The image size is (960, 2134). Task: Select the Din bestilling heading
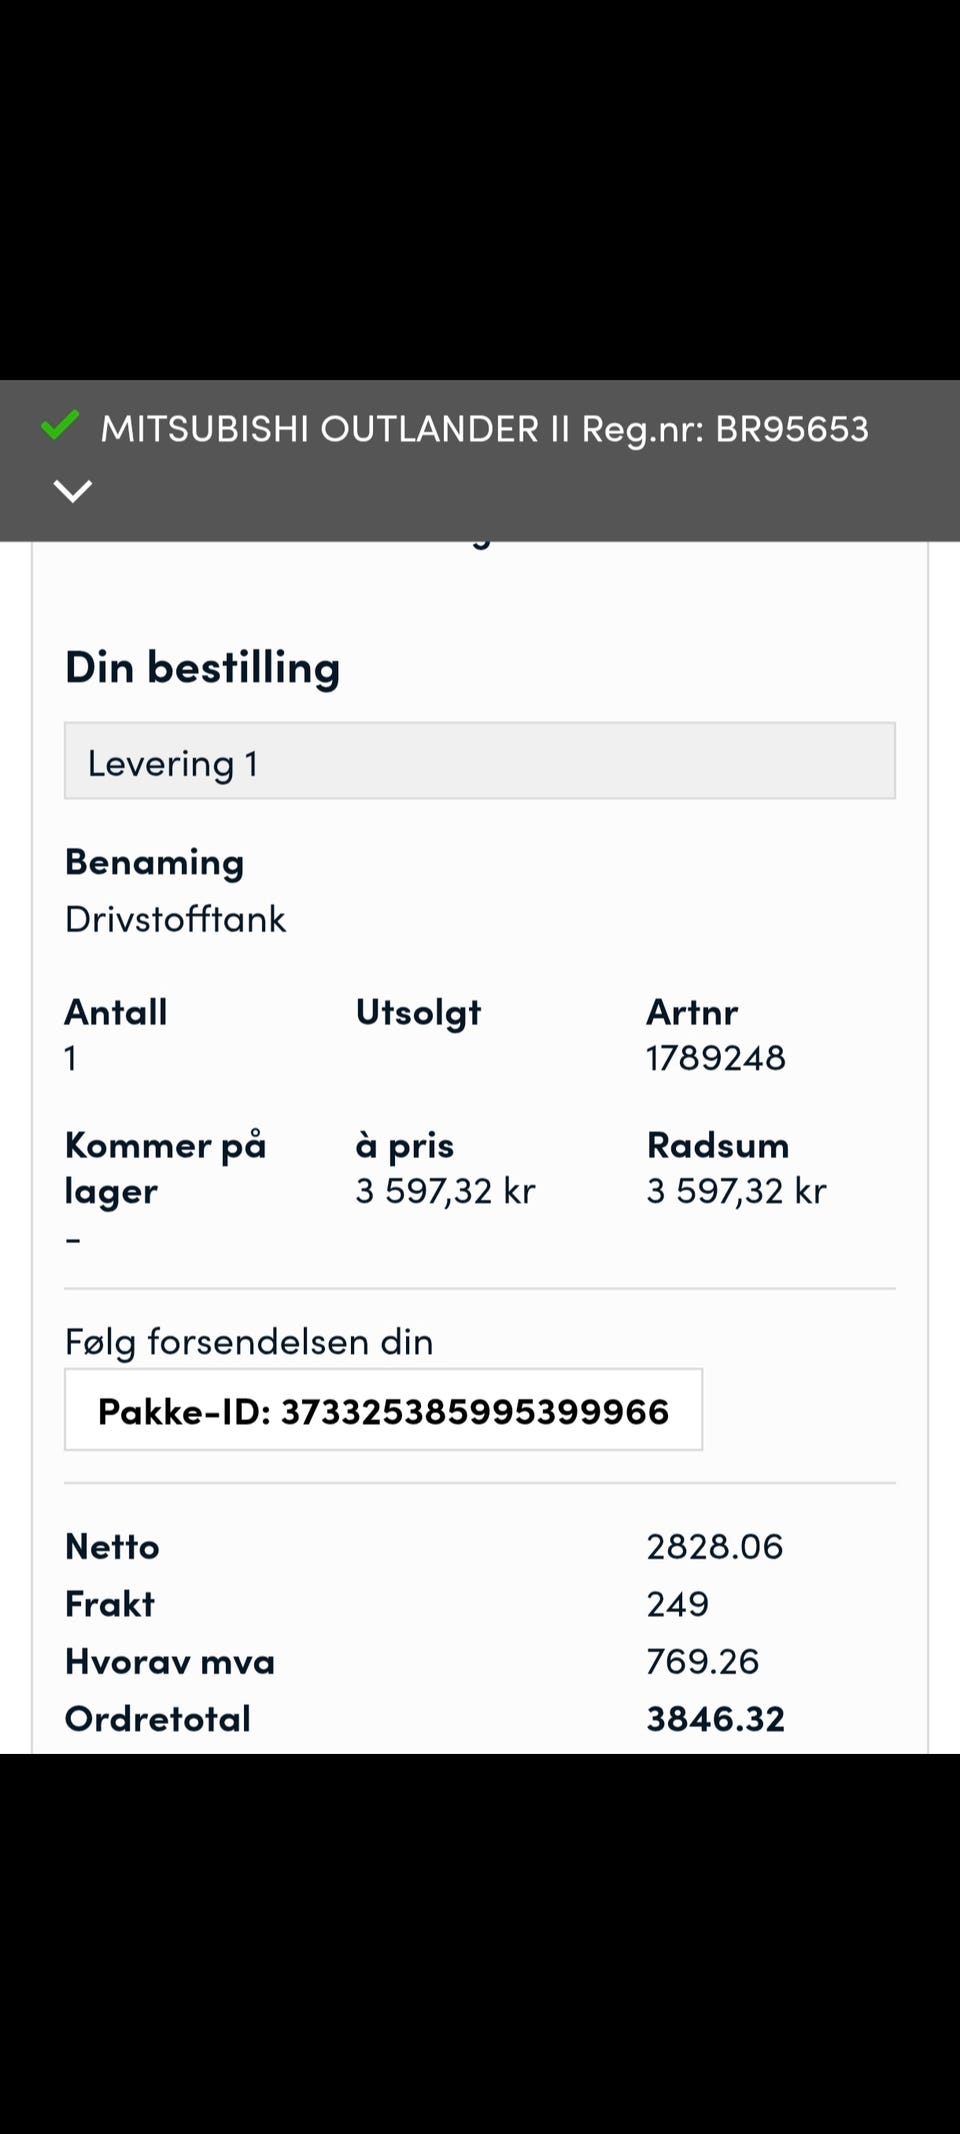[x=203, y=668]
